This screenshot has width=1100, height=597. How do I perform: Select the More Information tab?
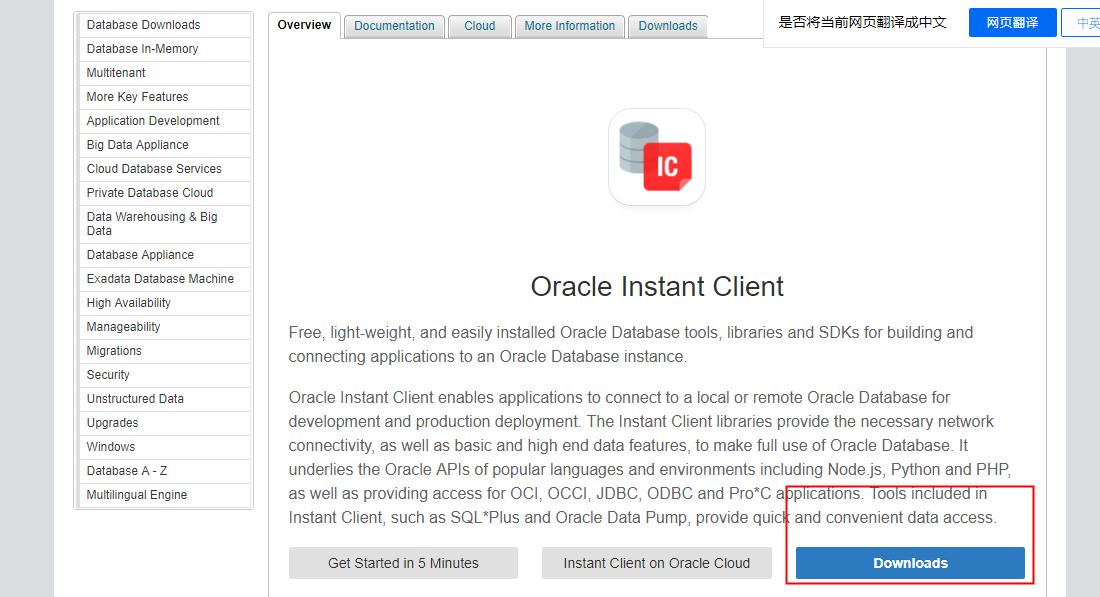tap(570, 26)
